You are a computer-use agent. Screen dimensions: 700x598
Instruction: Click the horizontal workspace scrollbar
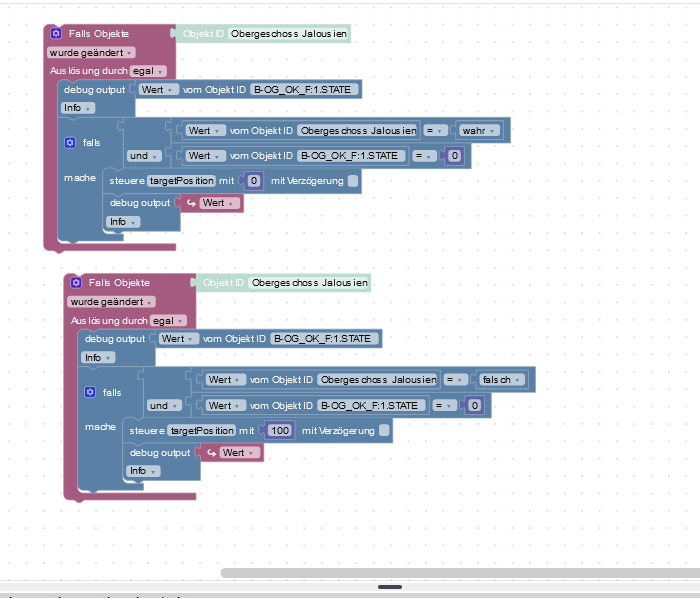coord(460,573)
